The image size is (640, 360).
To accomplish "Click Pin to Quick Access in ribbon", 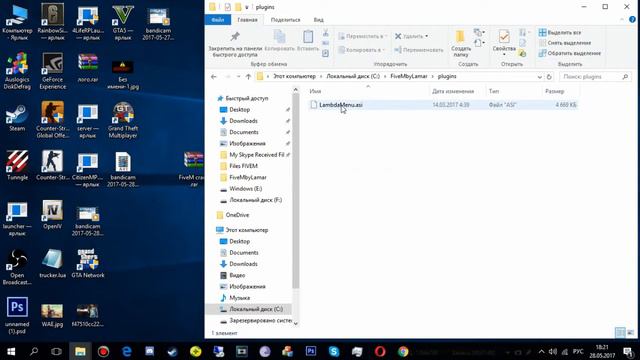I will [235, 44].
